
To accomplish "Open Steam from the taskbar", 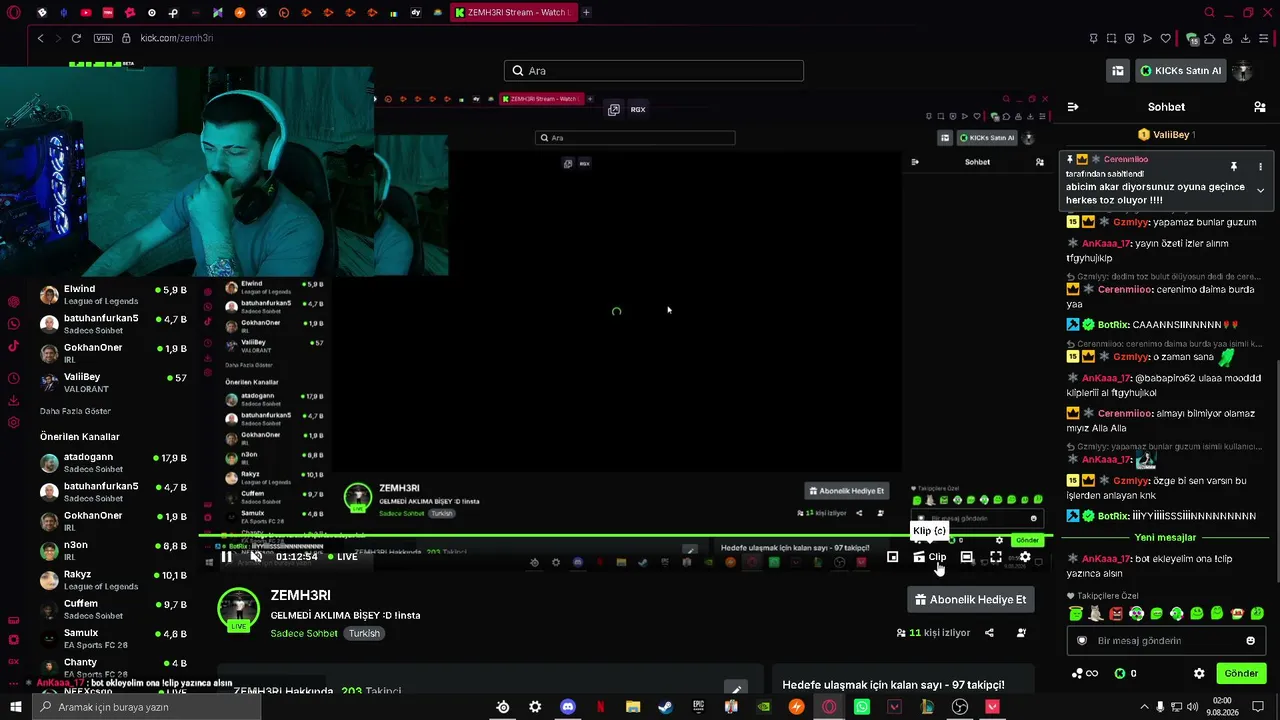I will 665,707.
